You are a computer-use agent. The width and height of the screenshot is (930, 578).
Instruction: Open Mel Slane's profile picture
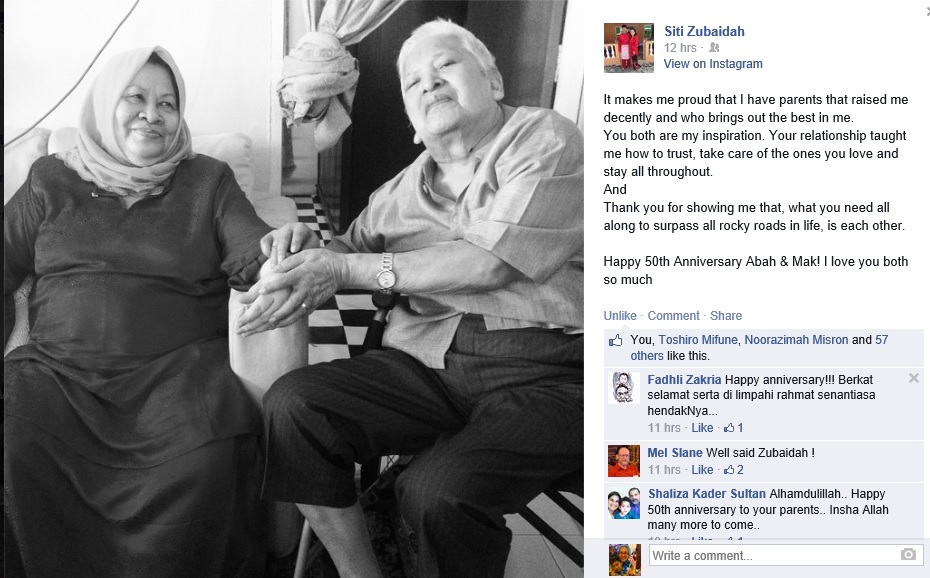(624, 461)
